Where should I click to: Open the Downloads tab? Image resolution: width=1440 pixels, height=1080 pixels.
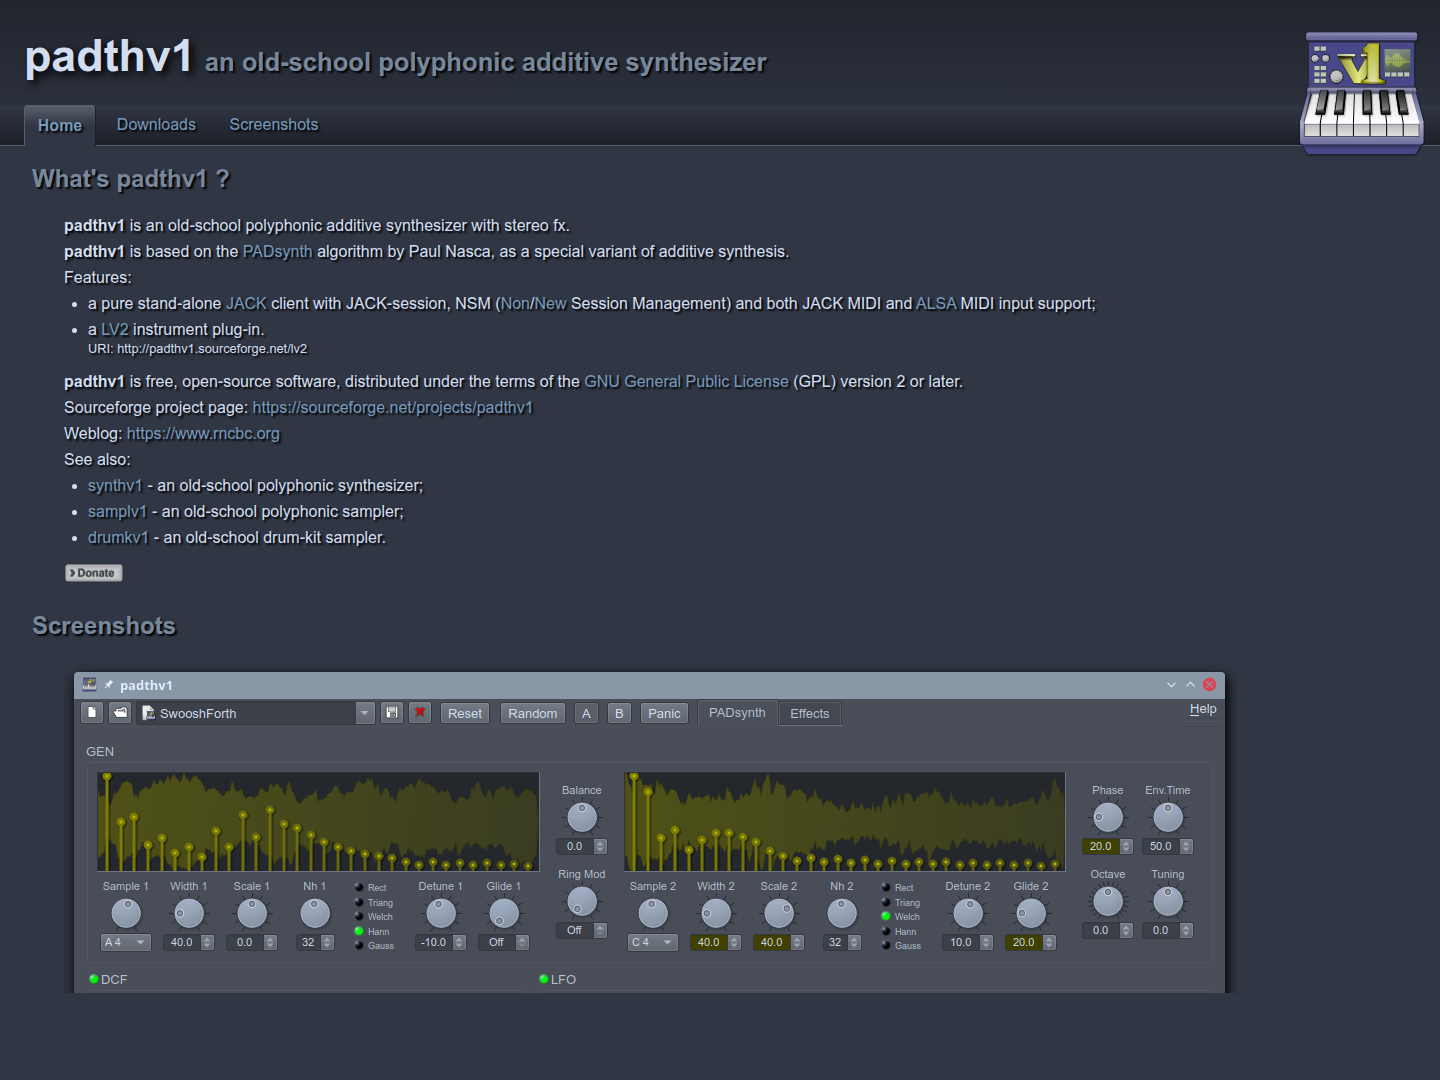click(x=156, y=124)
